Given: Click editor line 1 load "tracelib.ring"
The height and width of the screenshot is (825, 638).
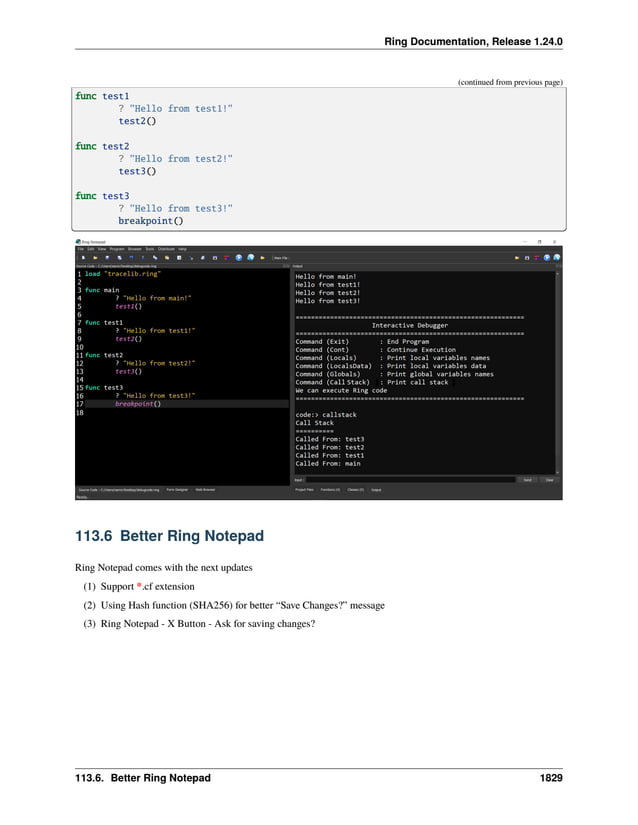Looking at the screenshot, I should (123, 274).
